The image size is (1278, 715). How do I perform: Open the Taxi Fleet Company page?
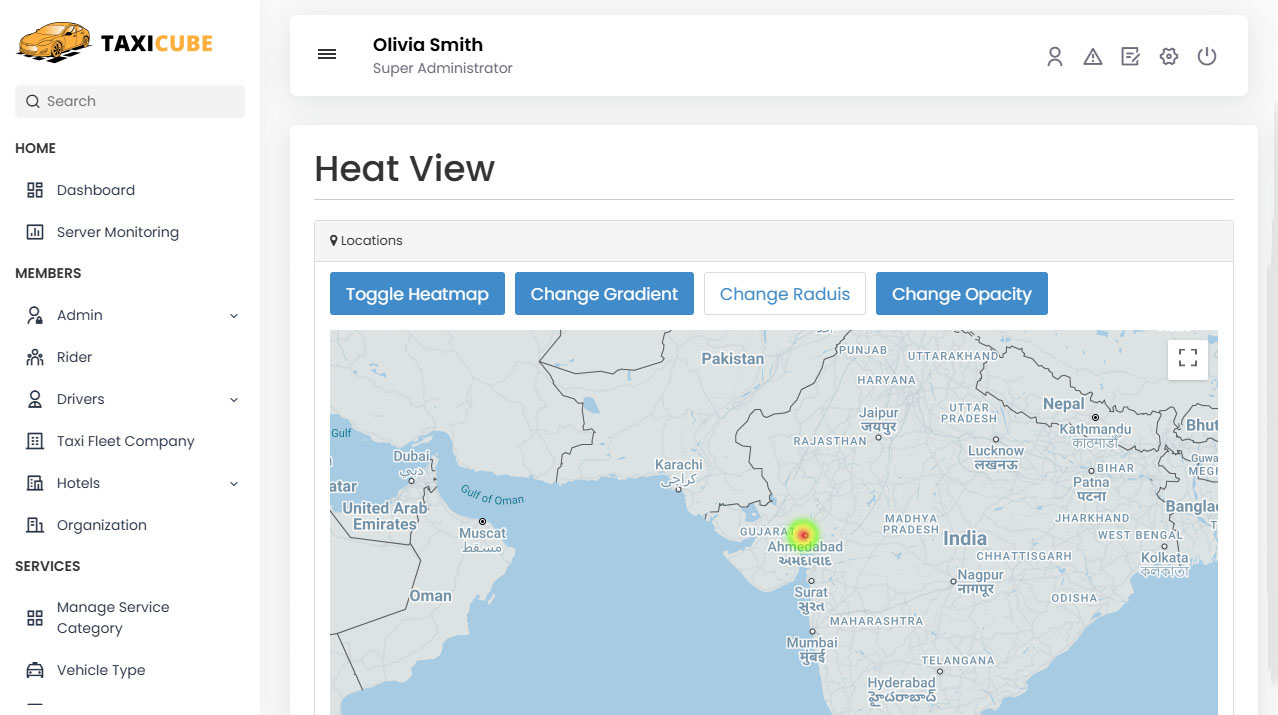click(x=125, y=441)
